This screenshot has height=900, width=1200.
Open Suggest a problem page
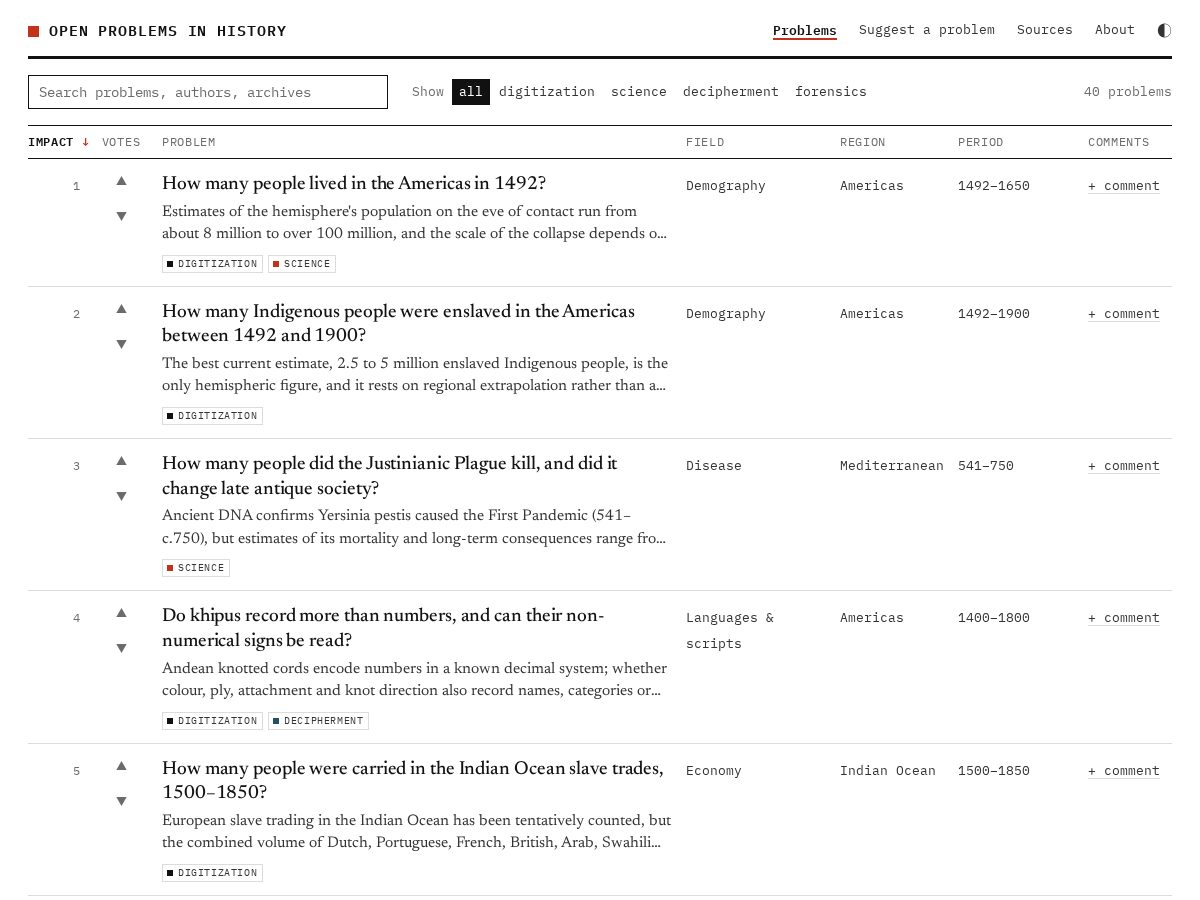[x=927, y=30]
